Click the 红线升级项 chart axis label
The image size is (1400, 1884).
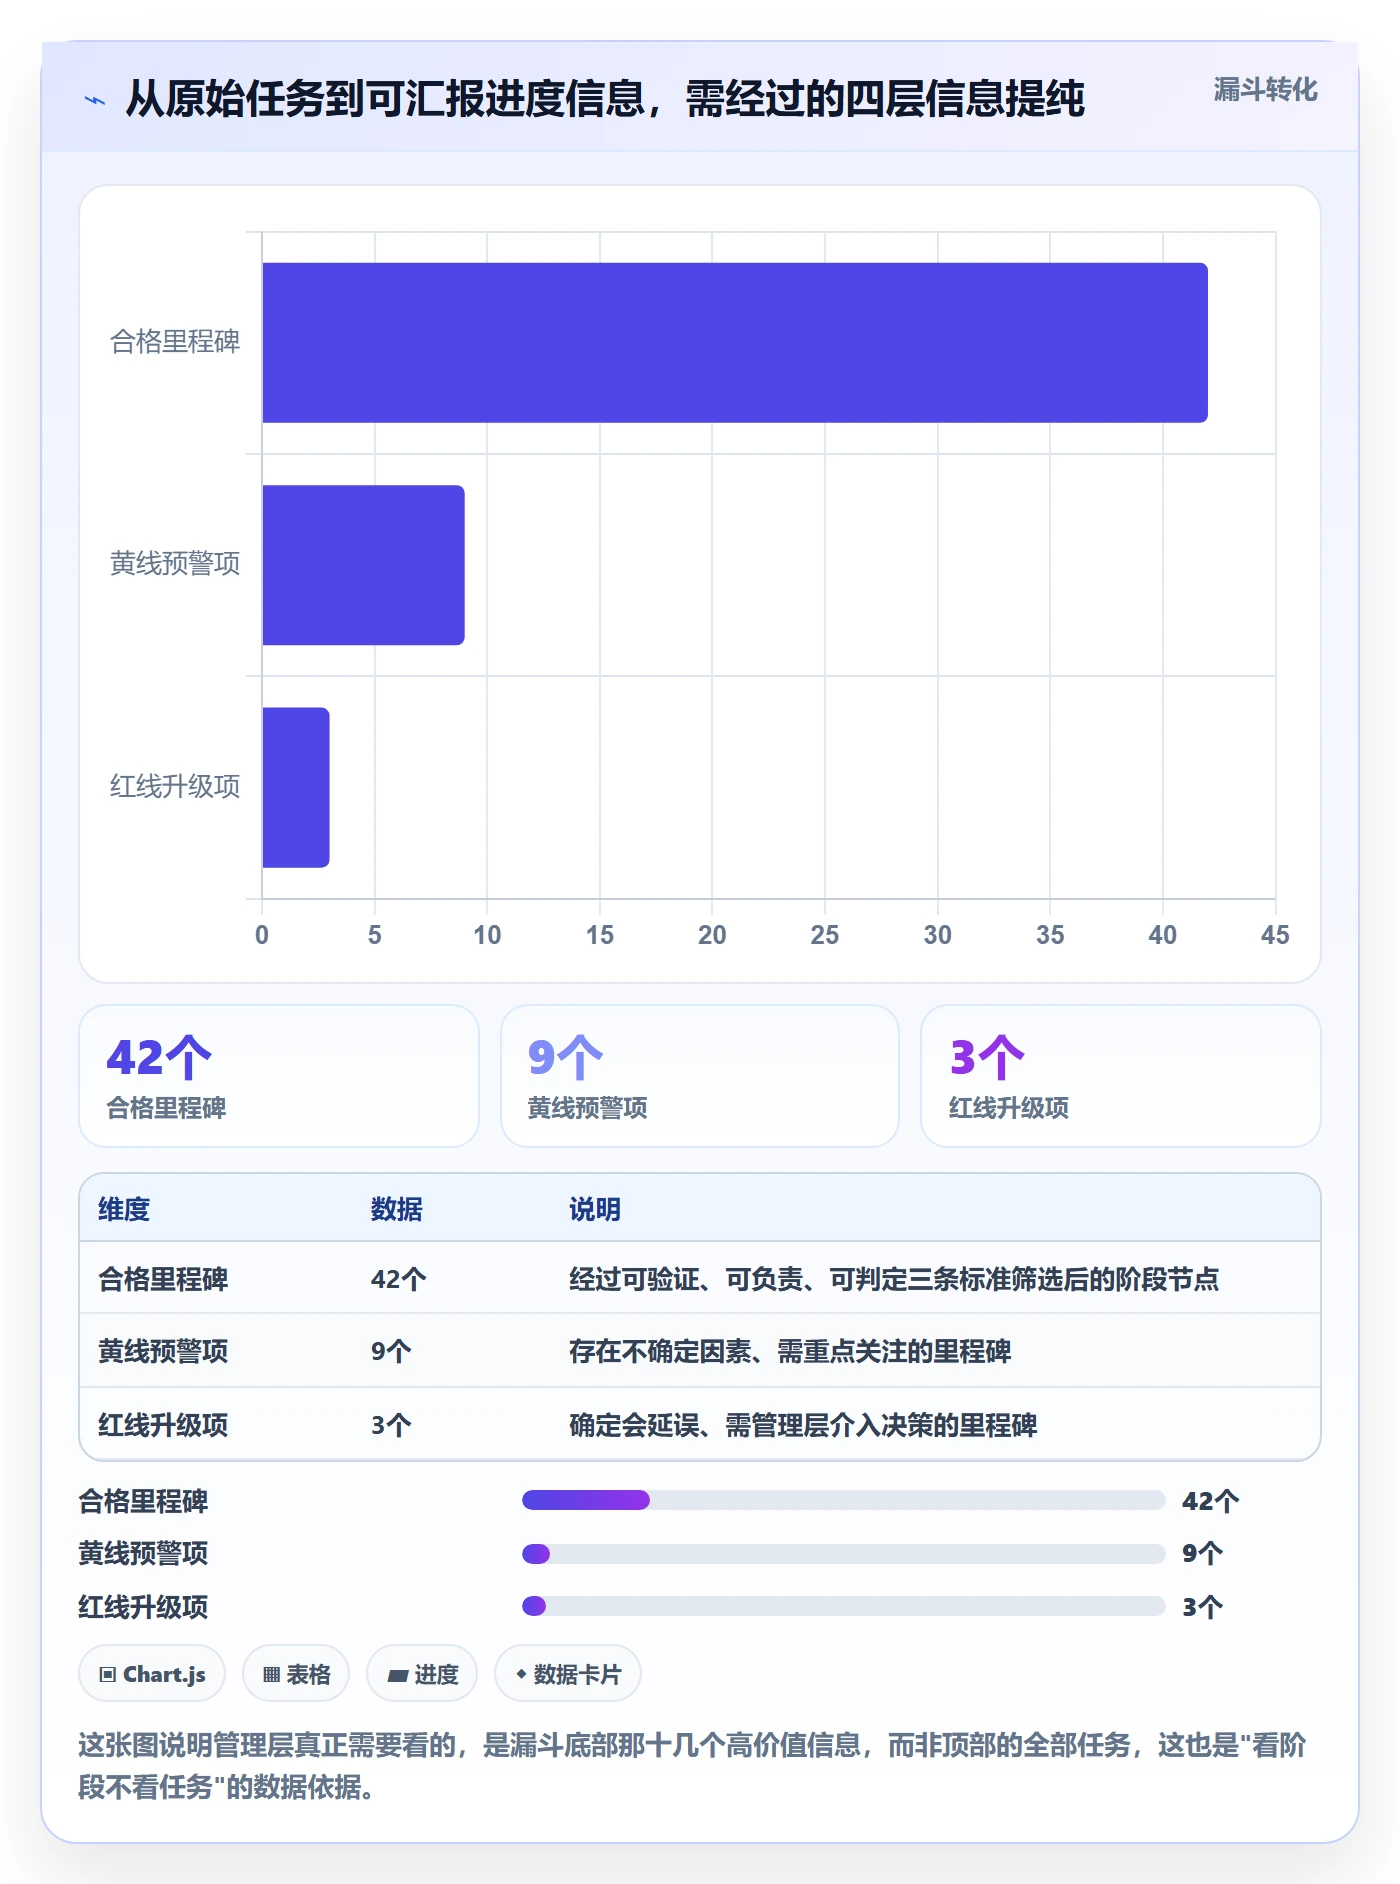[175, 787]
